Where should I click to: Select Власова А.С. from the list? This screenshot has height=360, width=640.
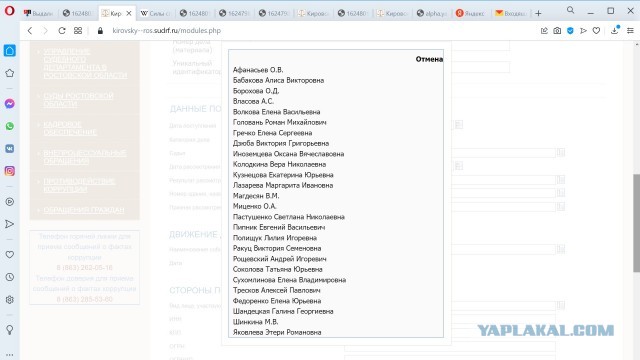click(x=253, y=101)
